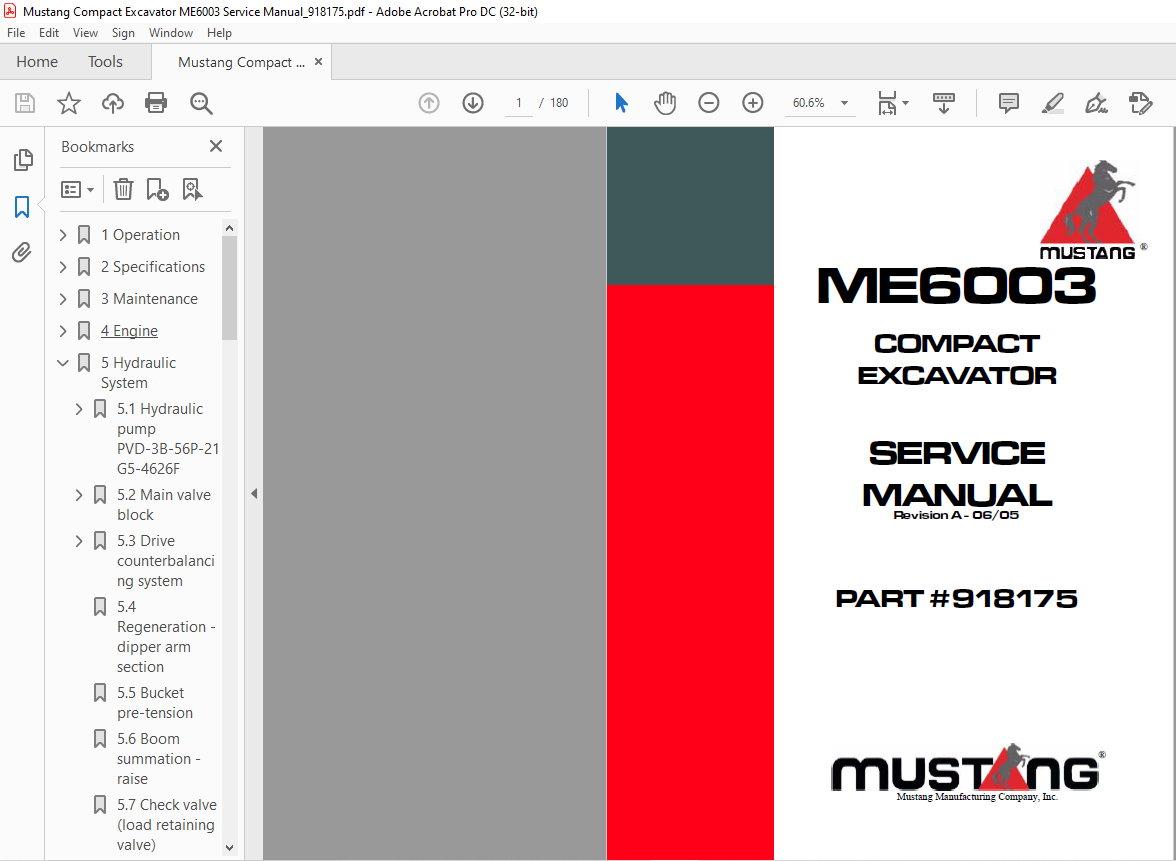1176x861 pixels.
Task: Add a sticky note comment
Action: (1009, 103)
